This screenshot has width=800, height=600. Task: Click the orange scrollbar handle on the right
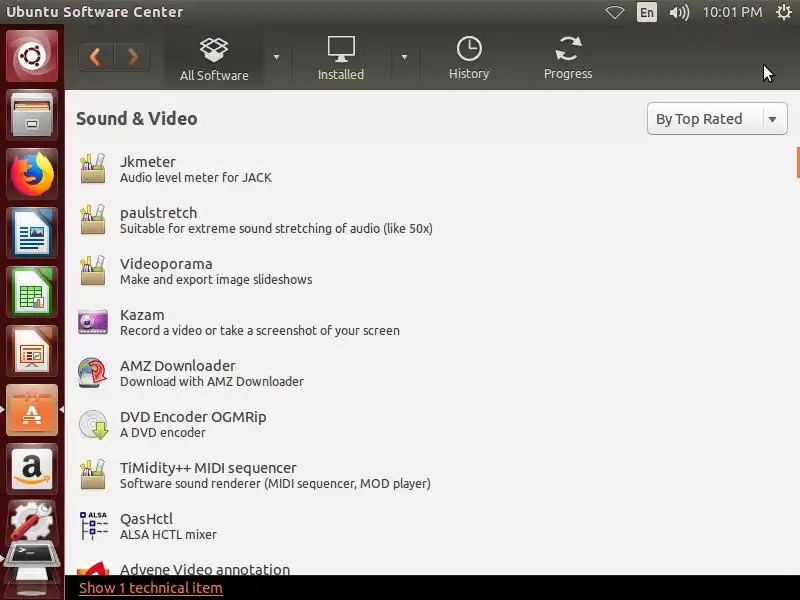click(797, 162)
